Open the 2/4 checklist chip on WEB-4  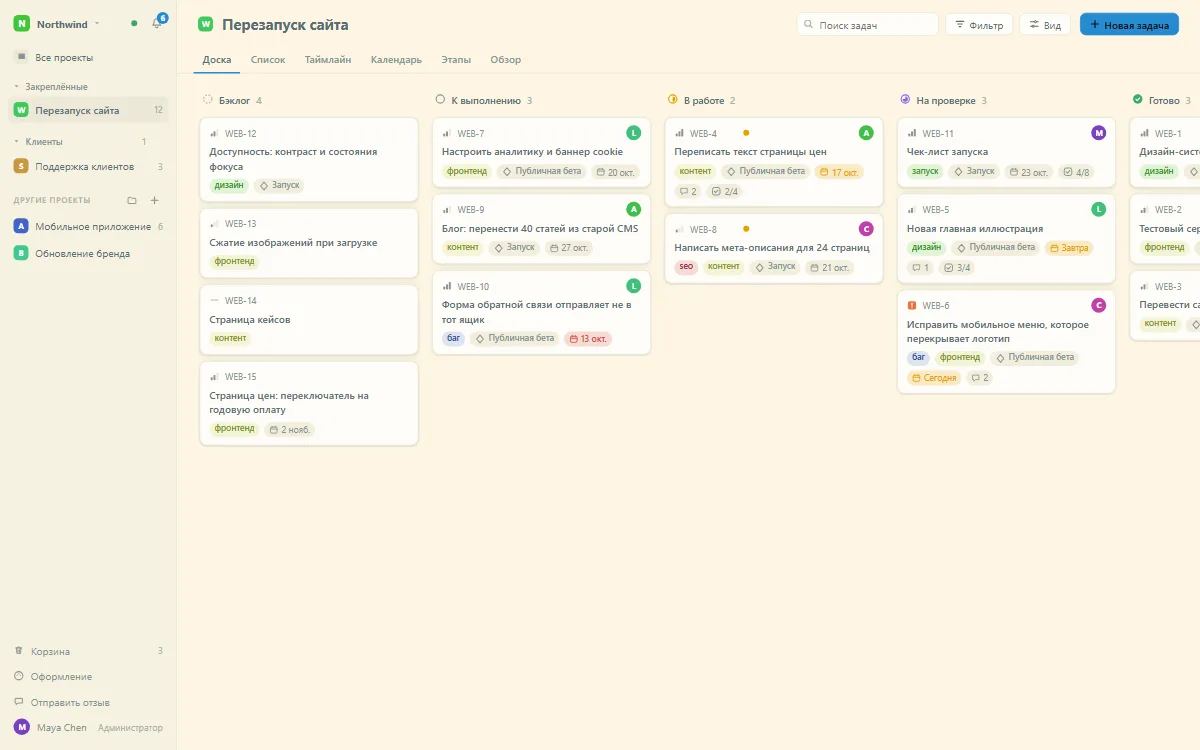(725, 191)
